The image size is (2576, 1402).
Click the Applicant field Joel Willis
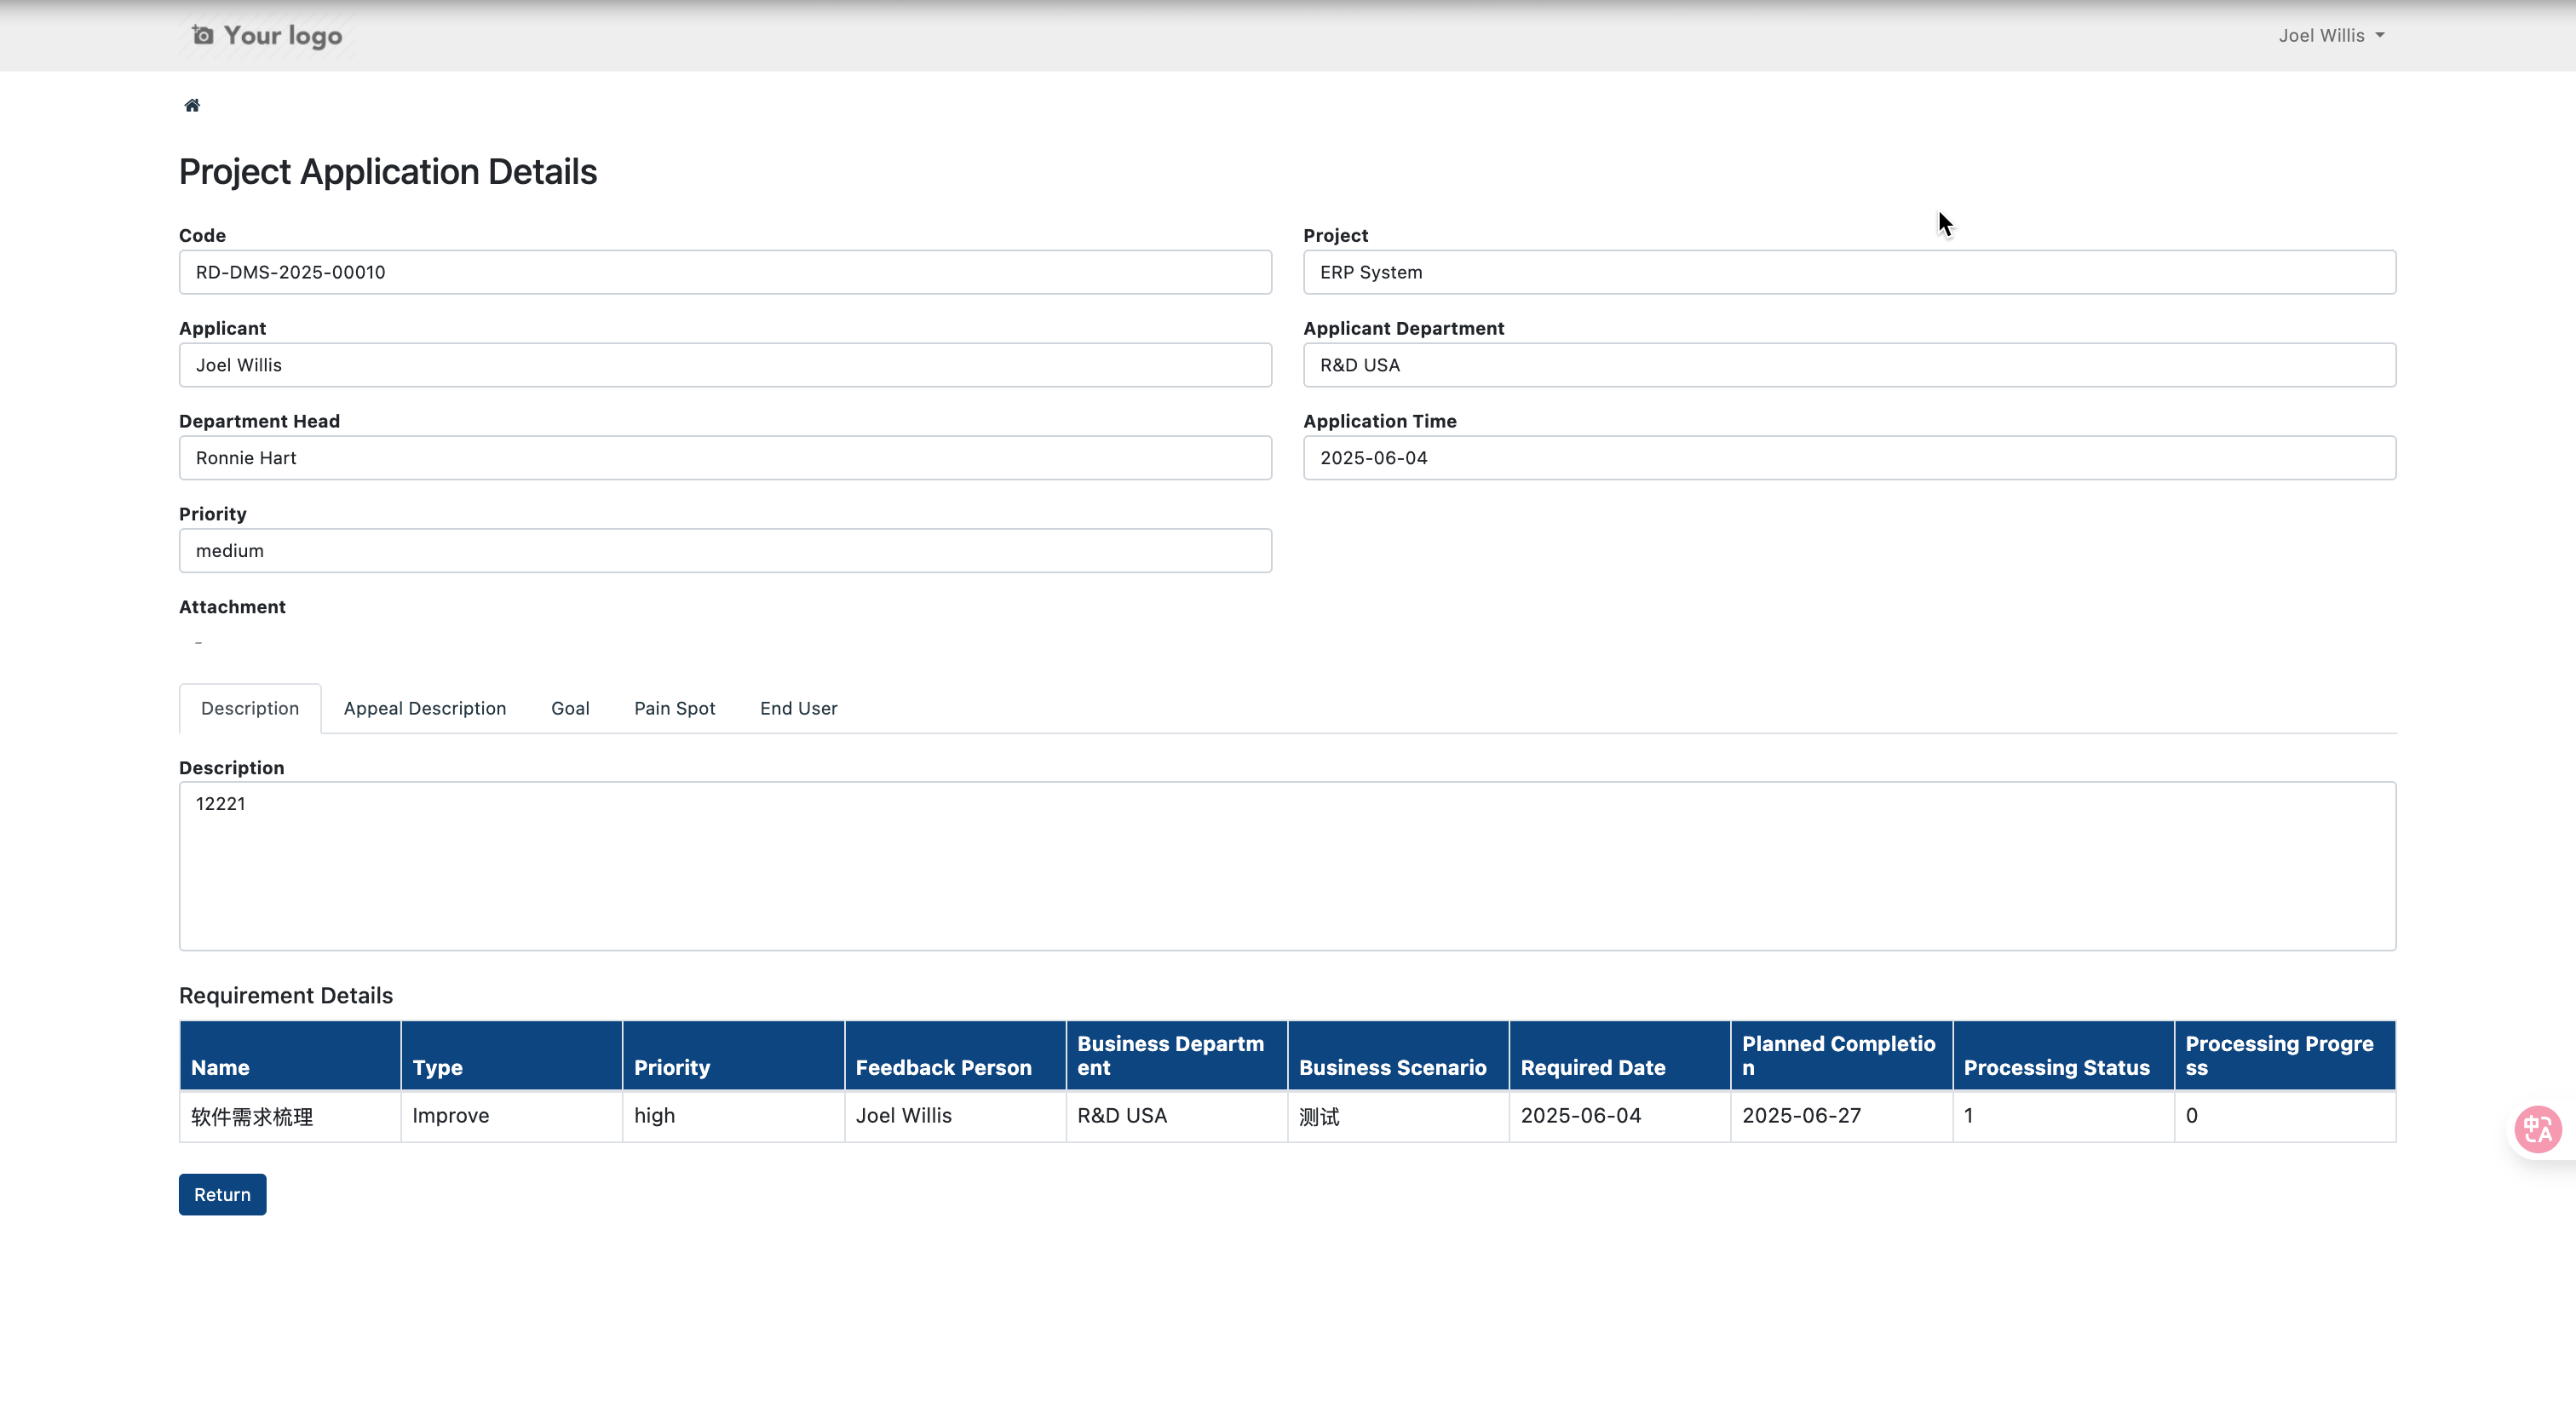pyautogui.click(x=725, y=365)
